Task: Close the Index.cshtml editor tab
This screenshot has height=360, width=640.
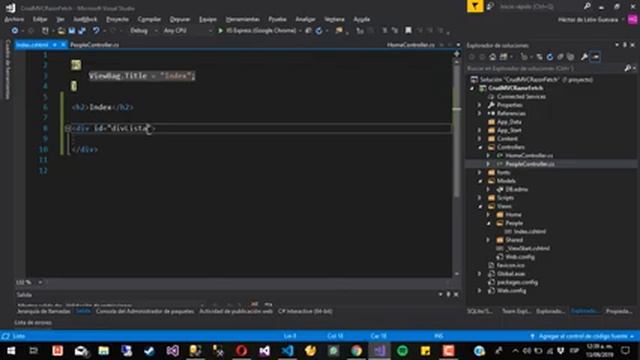Action: pyautogui.click(x=63, y=45)
